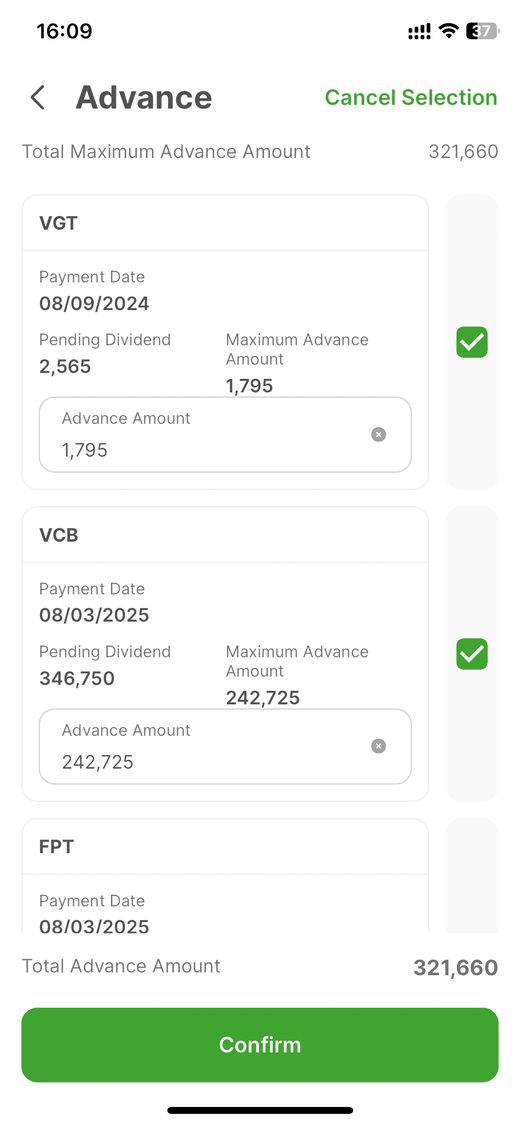Screen dimensions: 520x1125
Task: Confirm the advance request
Action: coord(260,1045)
